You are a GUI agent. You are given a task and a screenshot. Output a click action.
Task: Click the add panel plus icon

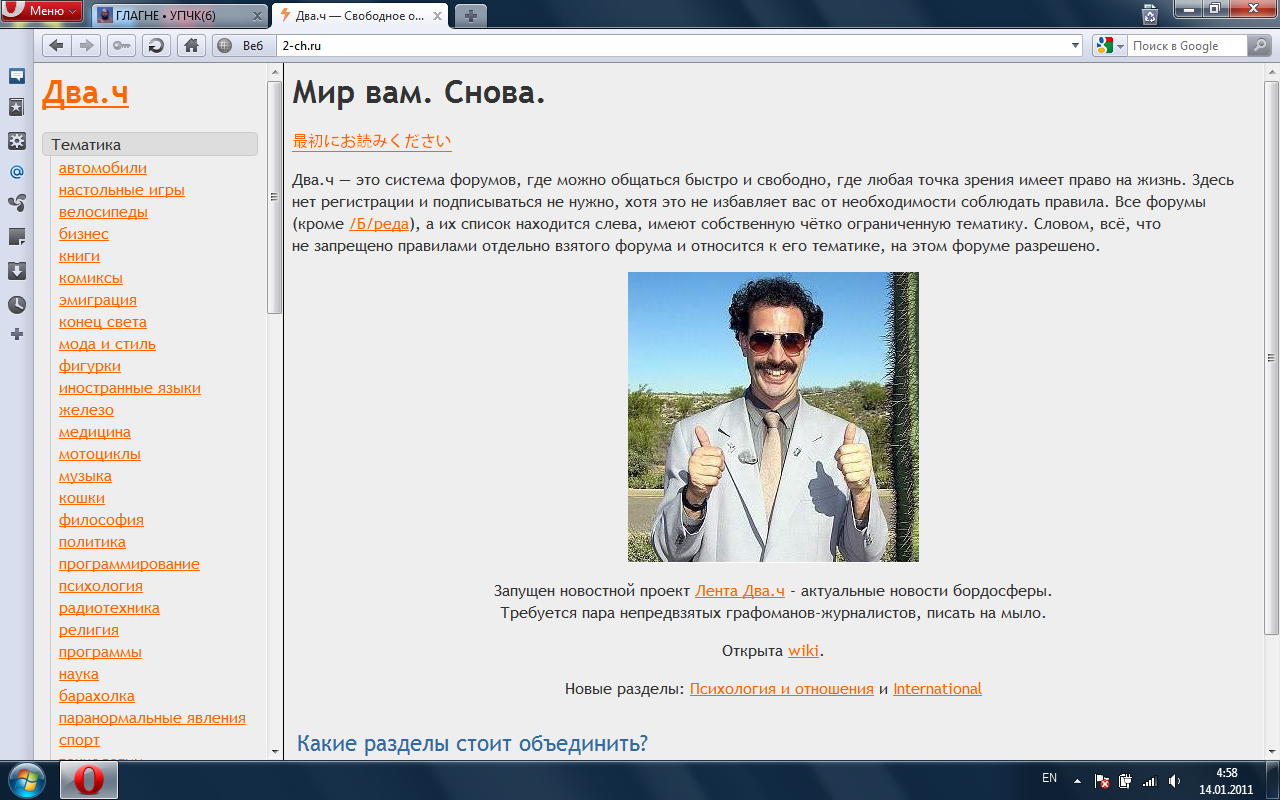[x=16, y=334]
